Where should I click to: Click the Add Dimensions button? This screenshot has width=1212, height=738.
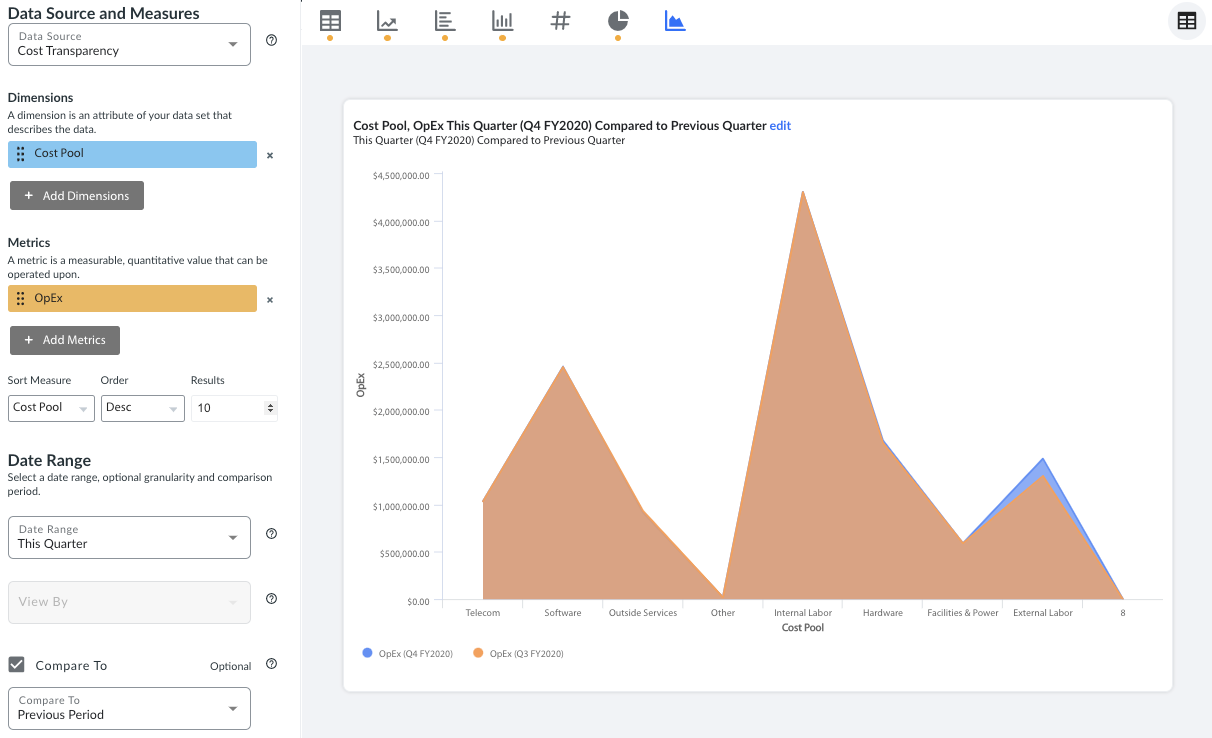pyautogui.click(x=77, y=196)
